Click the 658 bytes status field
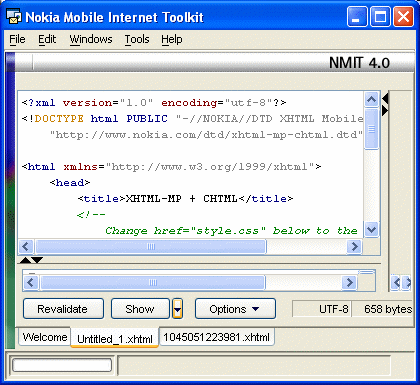This screenshot has width=420, height=385. 383,309
